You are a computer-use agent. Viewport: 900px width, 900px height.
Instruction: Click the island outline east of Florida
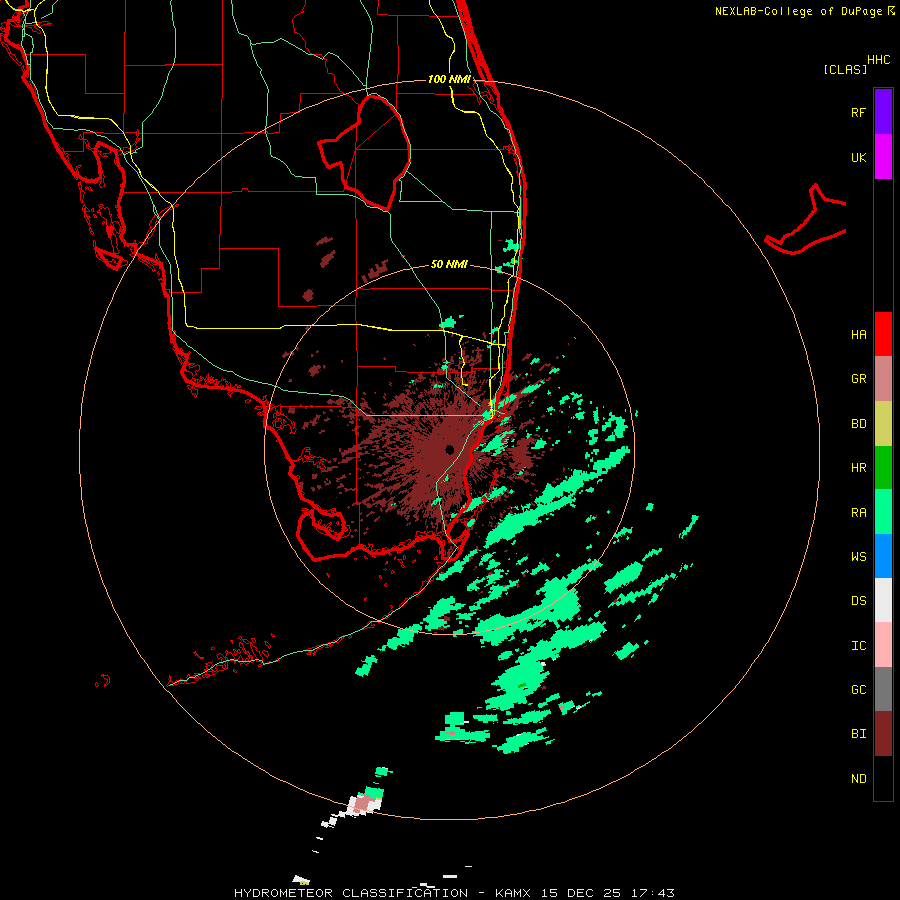[806, 220]
